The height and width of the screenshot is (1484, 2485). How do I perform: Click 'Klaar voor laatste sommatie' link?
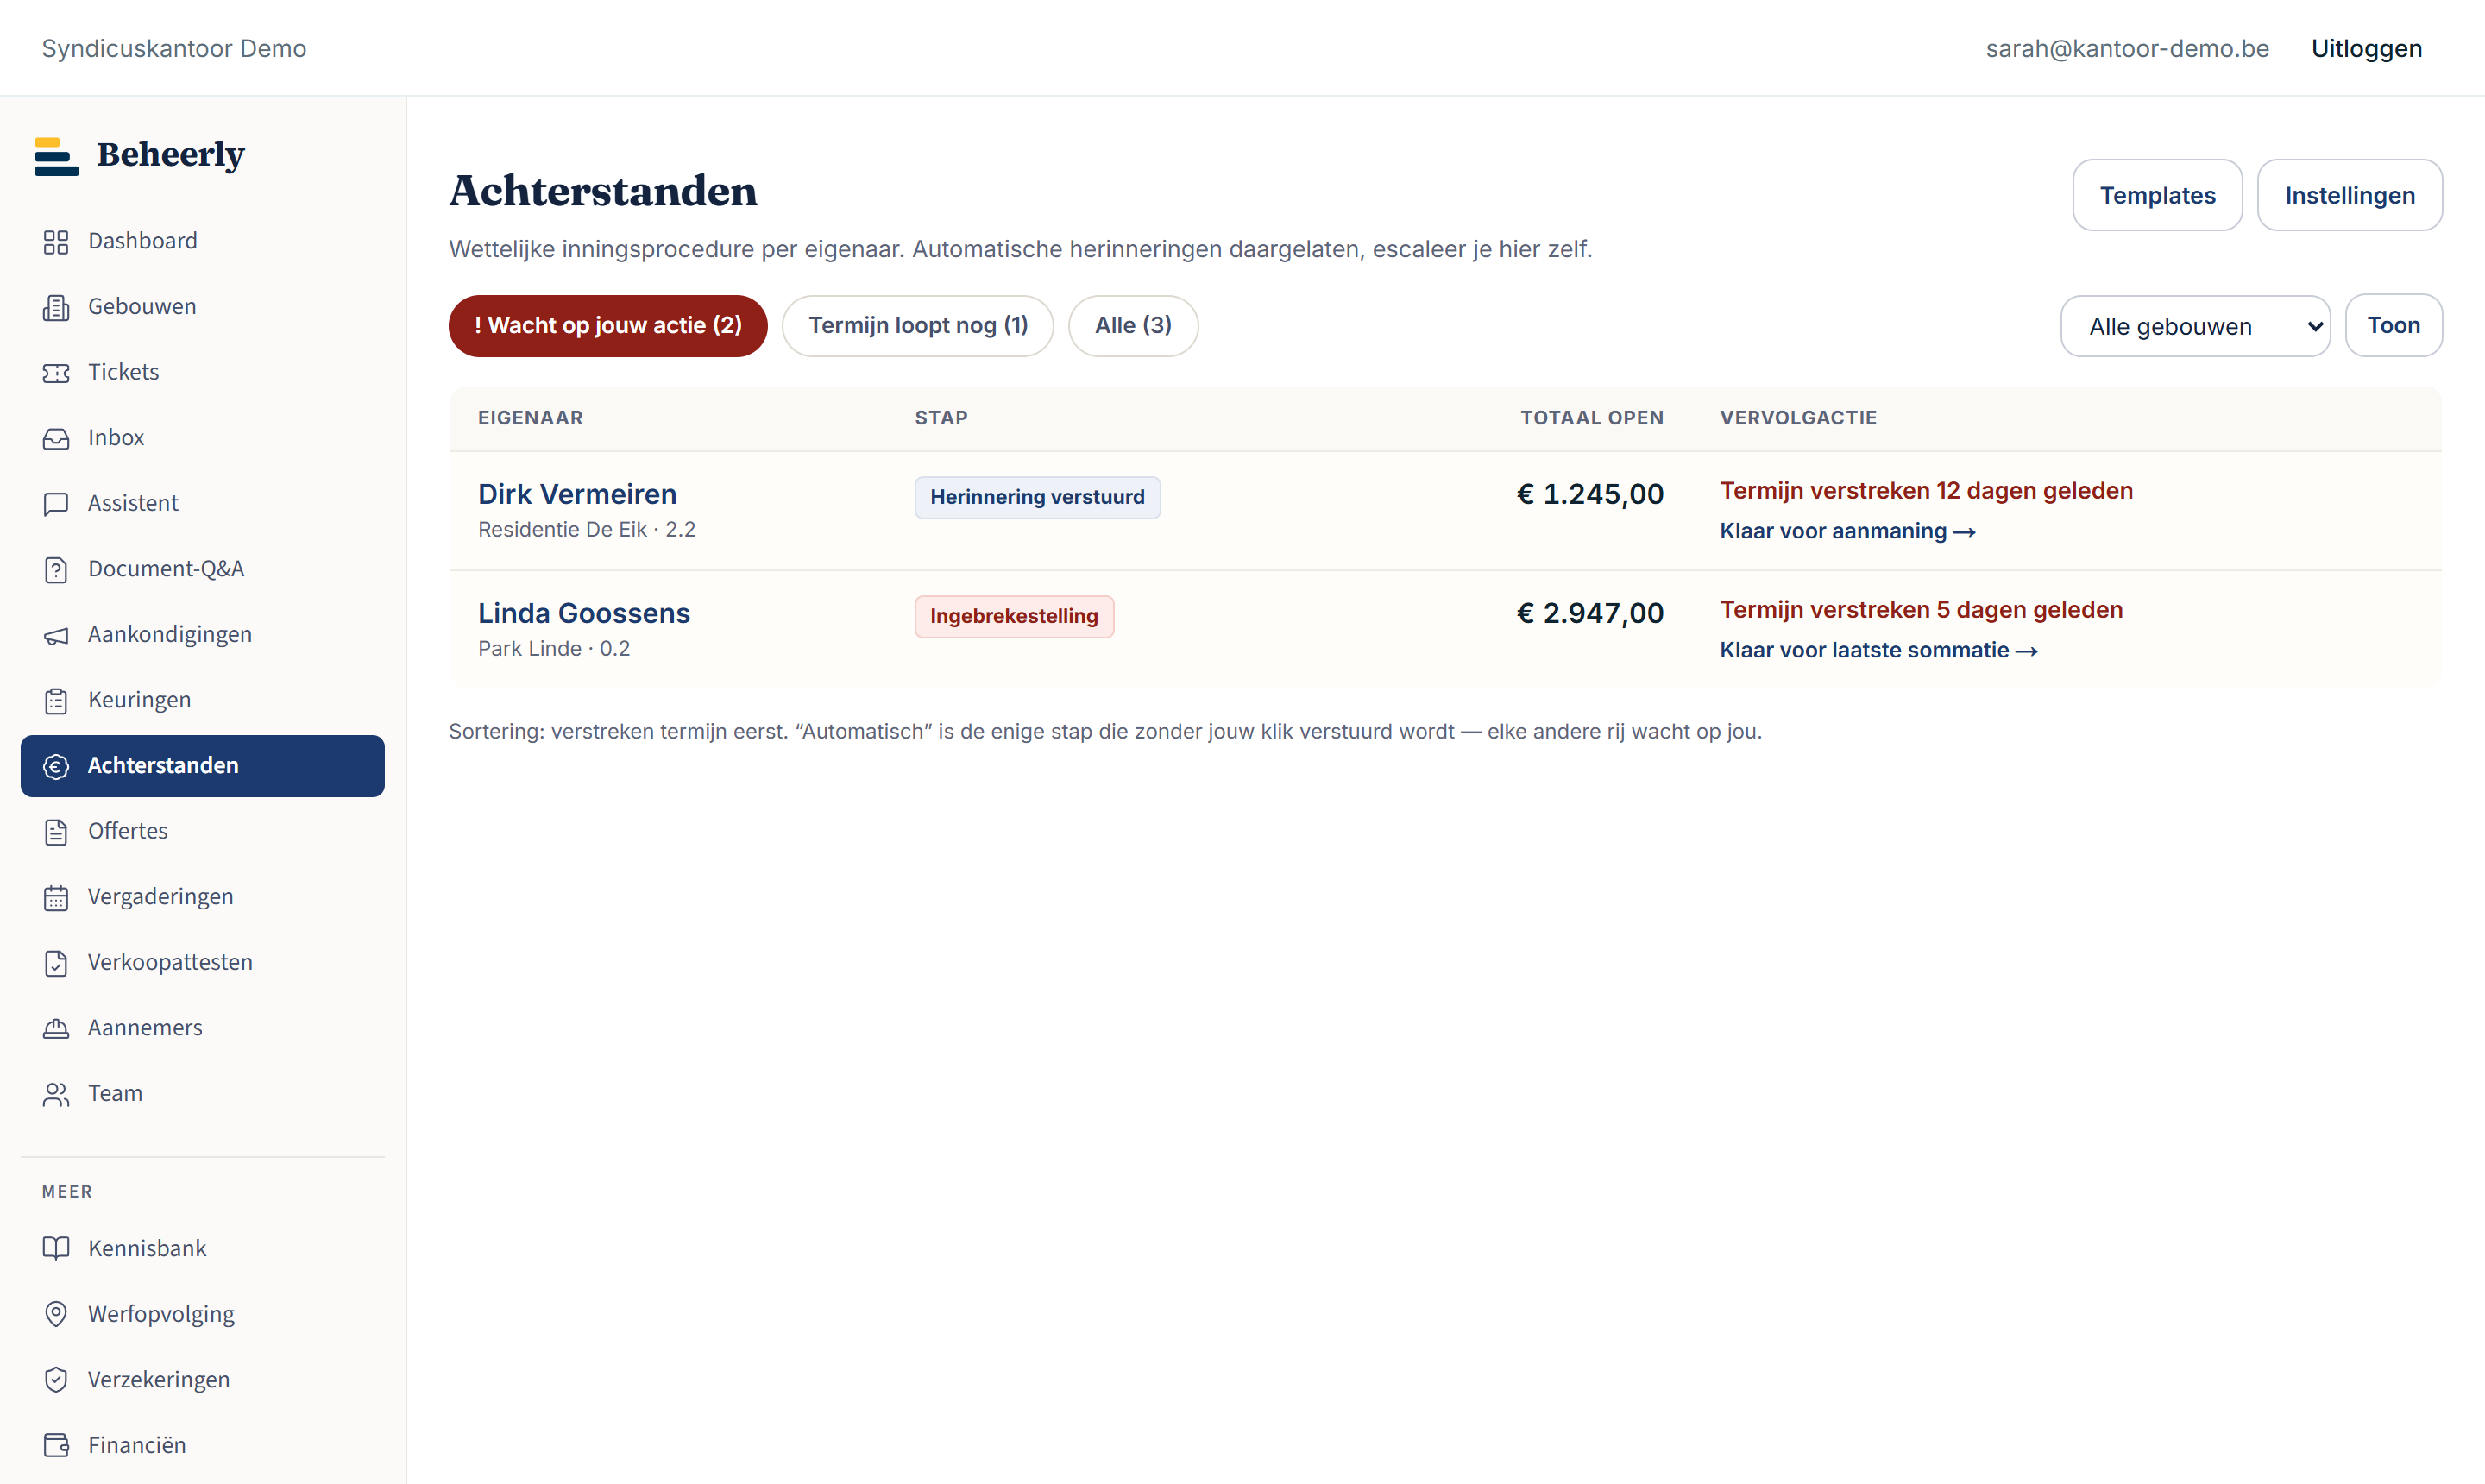1879,650
